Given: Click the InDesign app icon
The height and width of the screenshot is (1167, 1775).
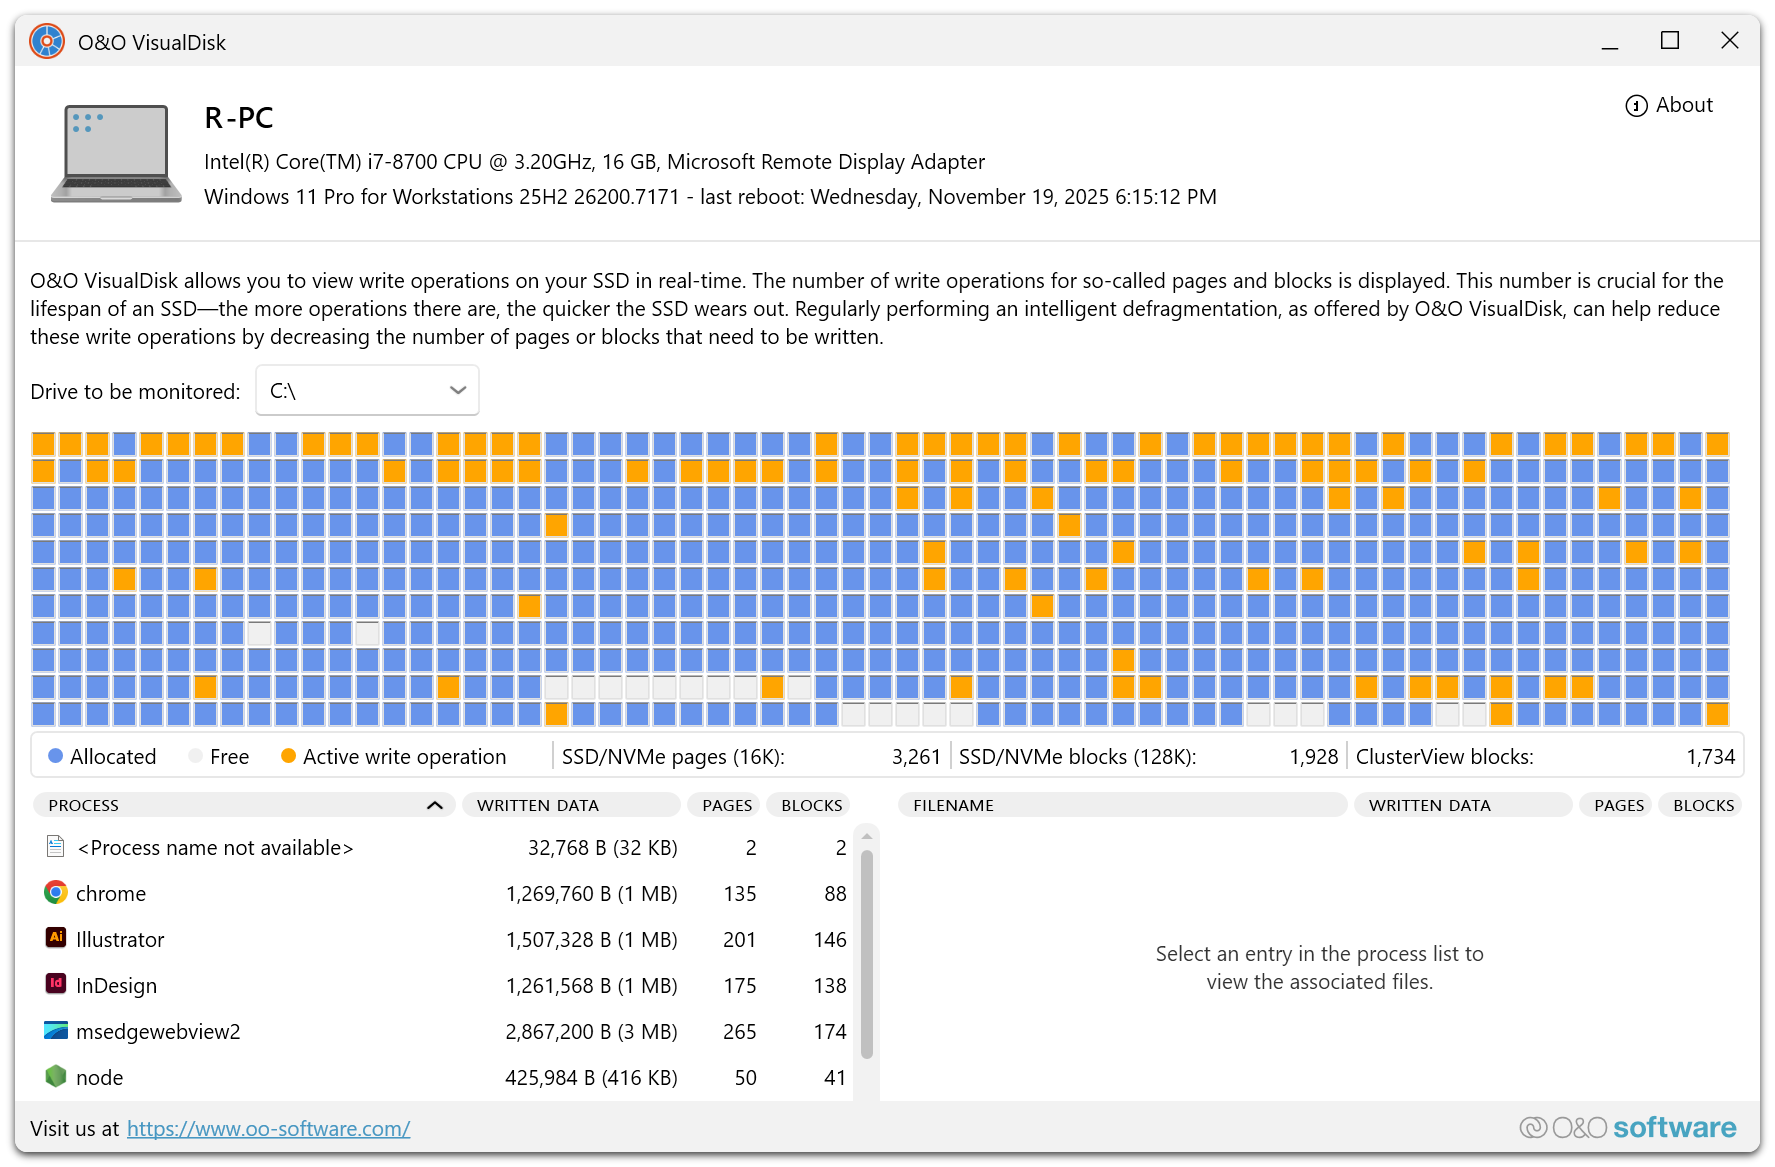Looking at the screenshot, I should [x=56, y=984].
